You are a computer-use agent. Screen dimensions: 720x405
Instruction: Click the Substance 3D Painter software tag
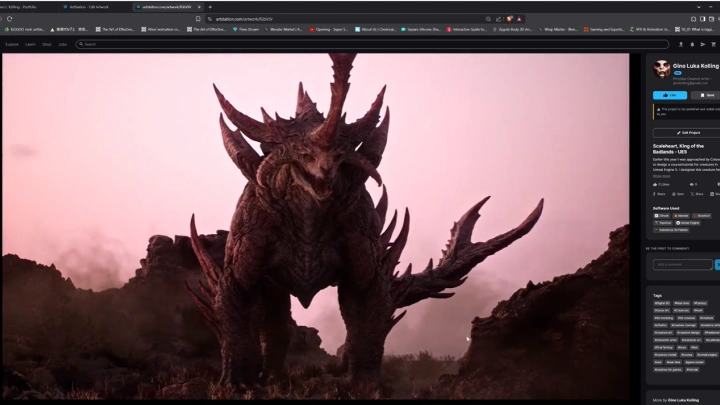(671, 230)
